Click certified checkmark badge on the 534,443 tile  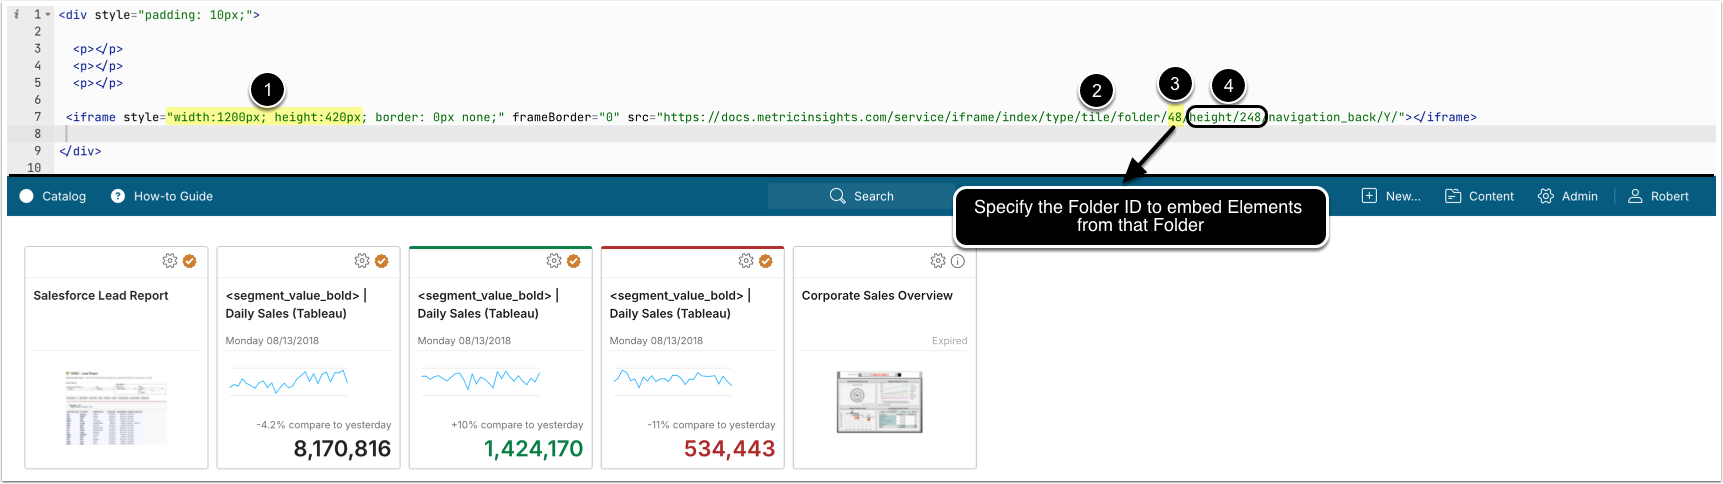(x=766, y=261)
